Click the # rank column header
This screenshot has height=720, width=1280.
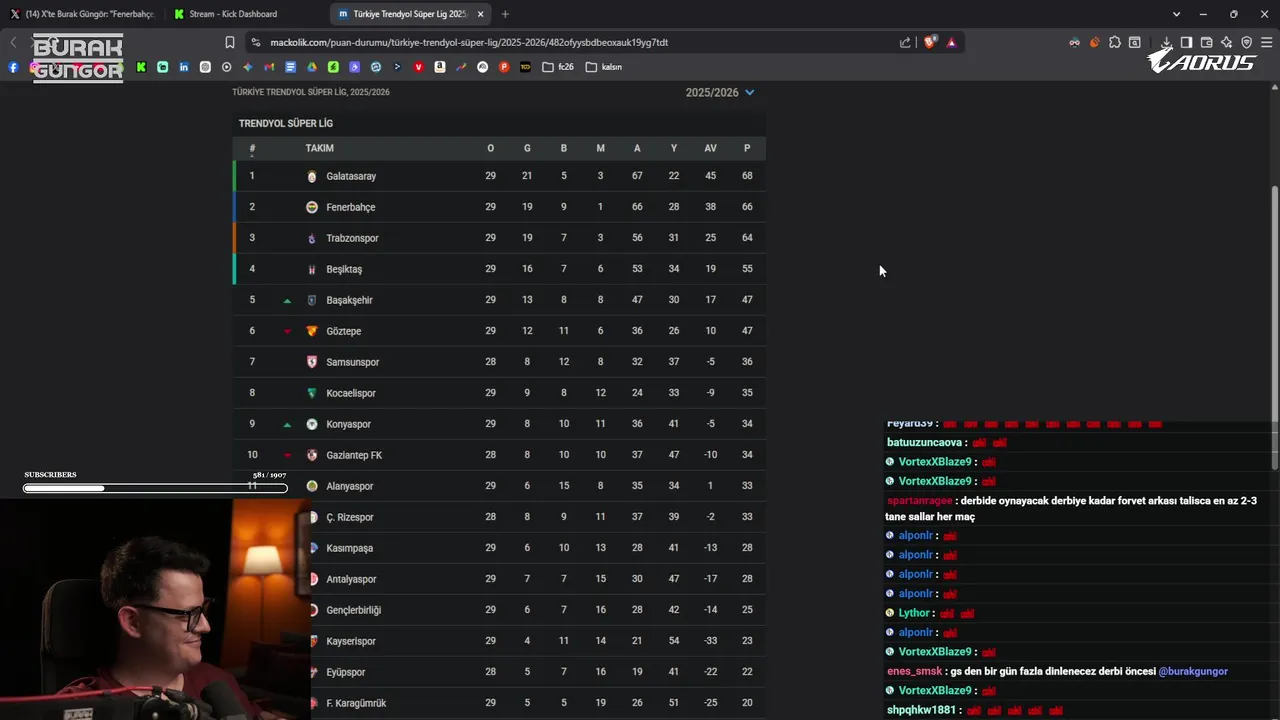pos(252,148)
